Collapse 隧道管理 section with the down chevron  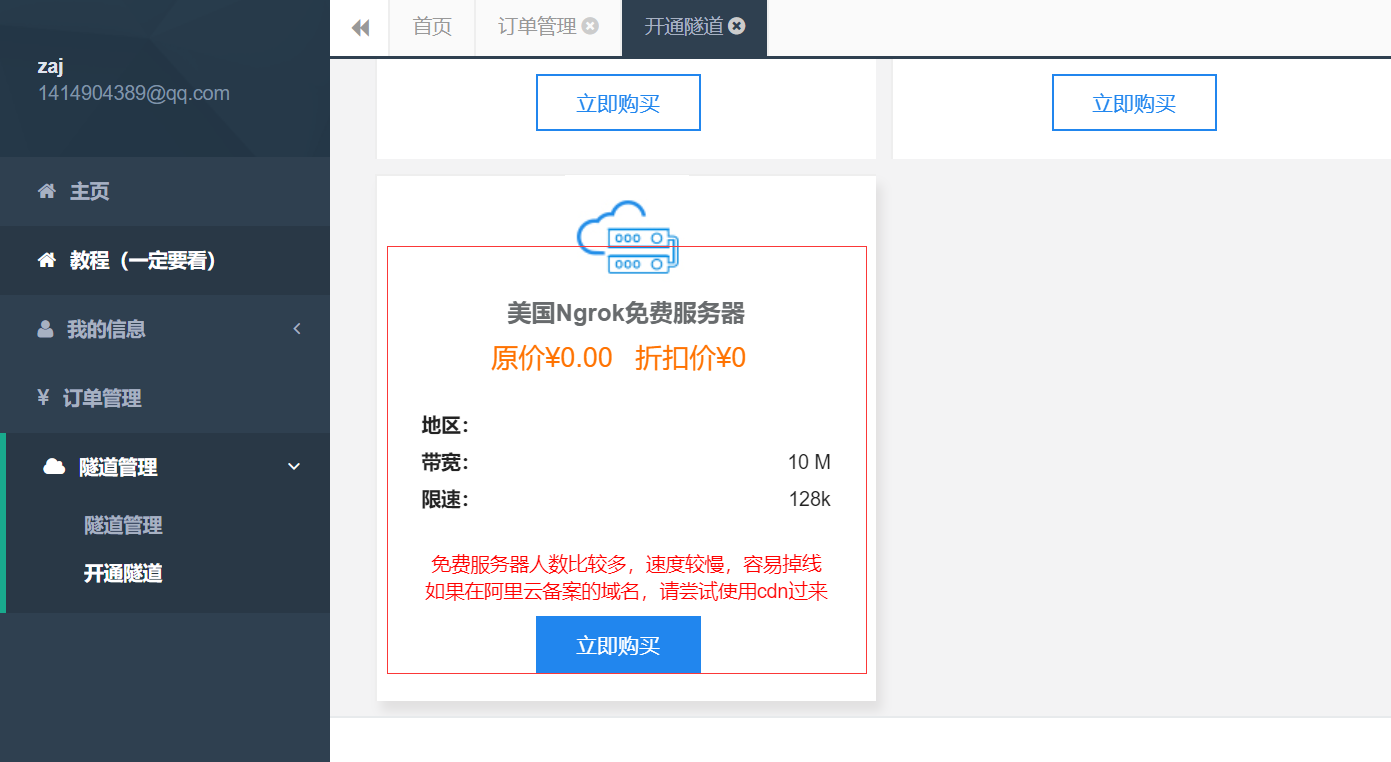(294, 466)
